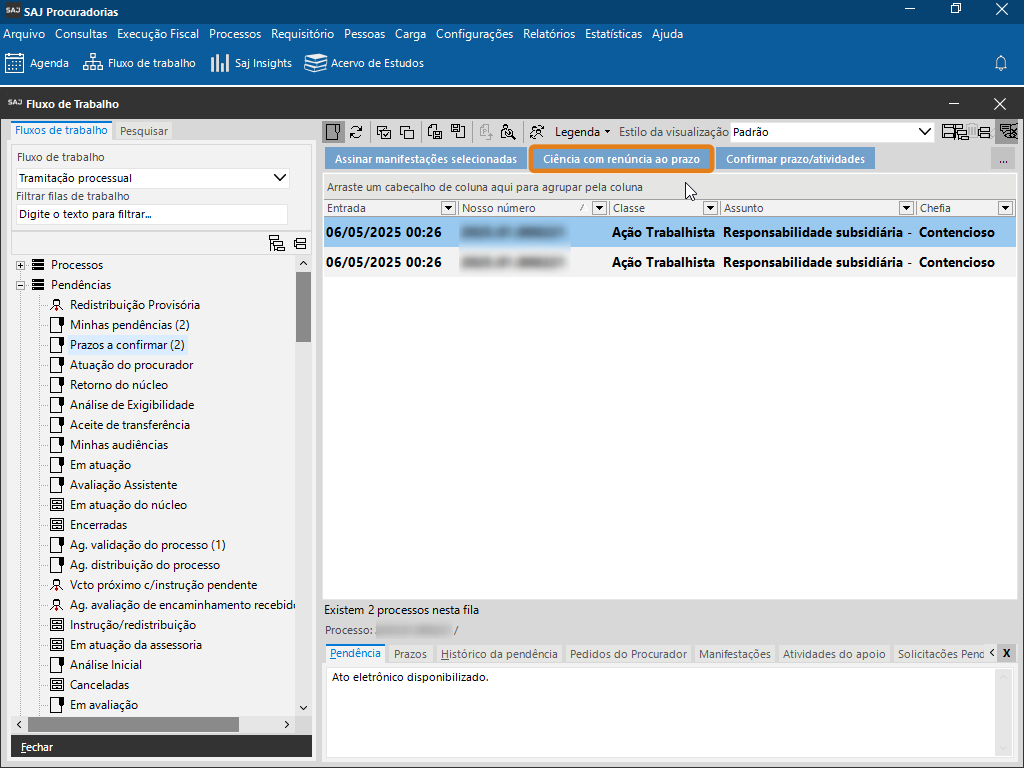Select Vcto próximo c/instrução pendente
The image size is (1024, 768).
[x=163, y=585]
